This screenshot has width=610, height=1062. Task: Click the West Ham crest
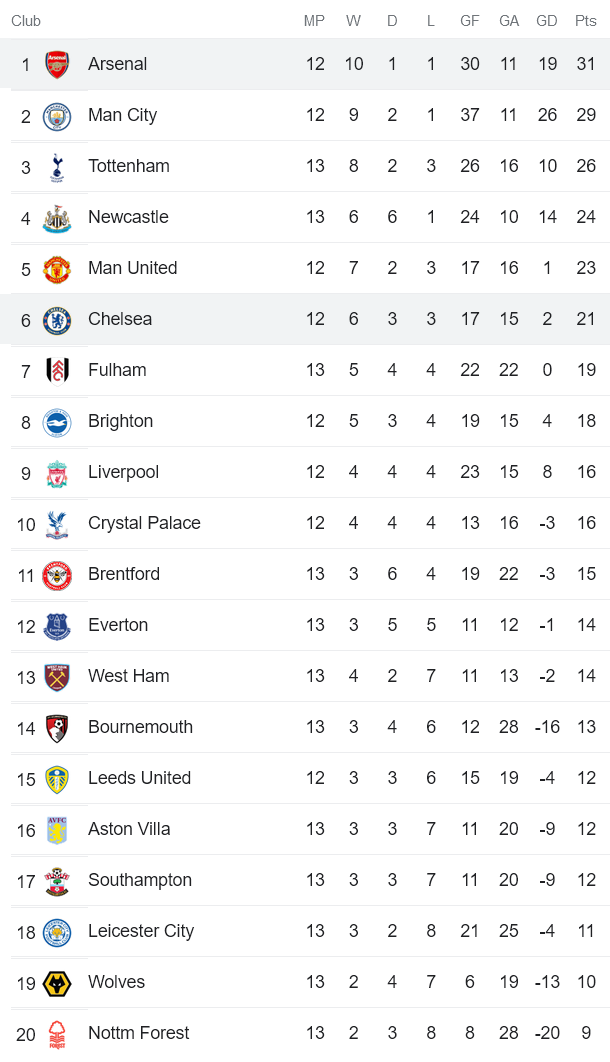click(57, 677)
